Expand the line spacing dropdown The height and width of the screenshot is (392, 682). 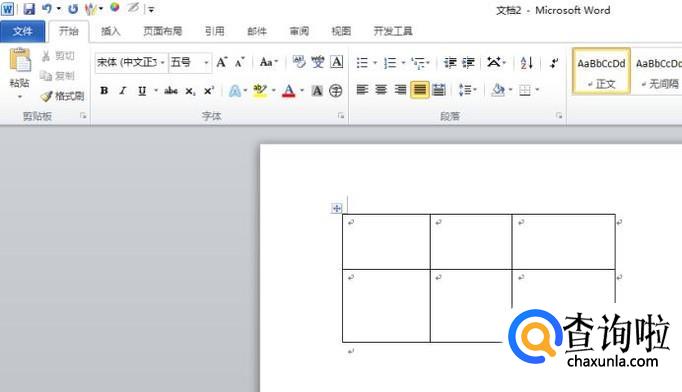[x=475, y=90]
